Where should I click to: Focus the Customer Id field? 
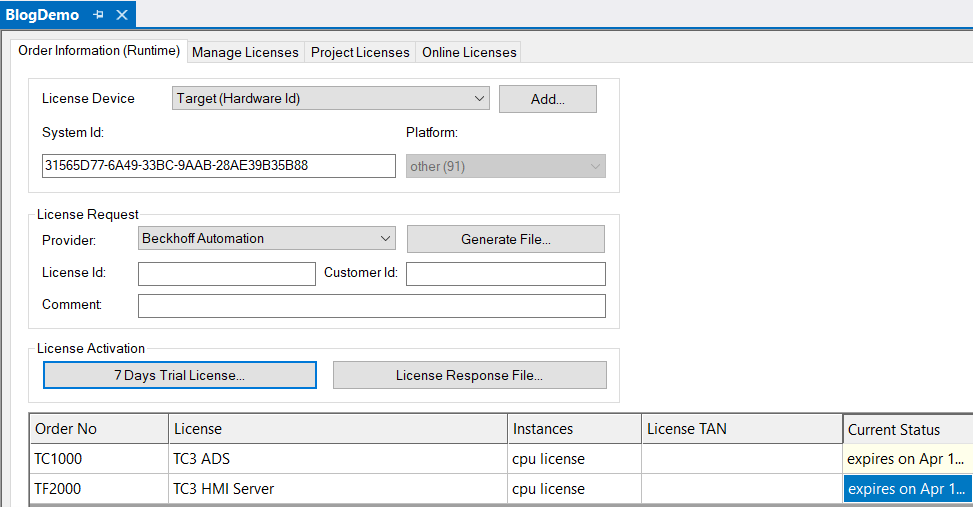tap(506, 274)
